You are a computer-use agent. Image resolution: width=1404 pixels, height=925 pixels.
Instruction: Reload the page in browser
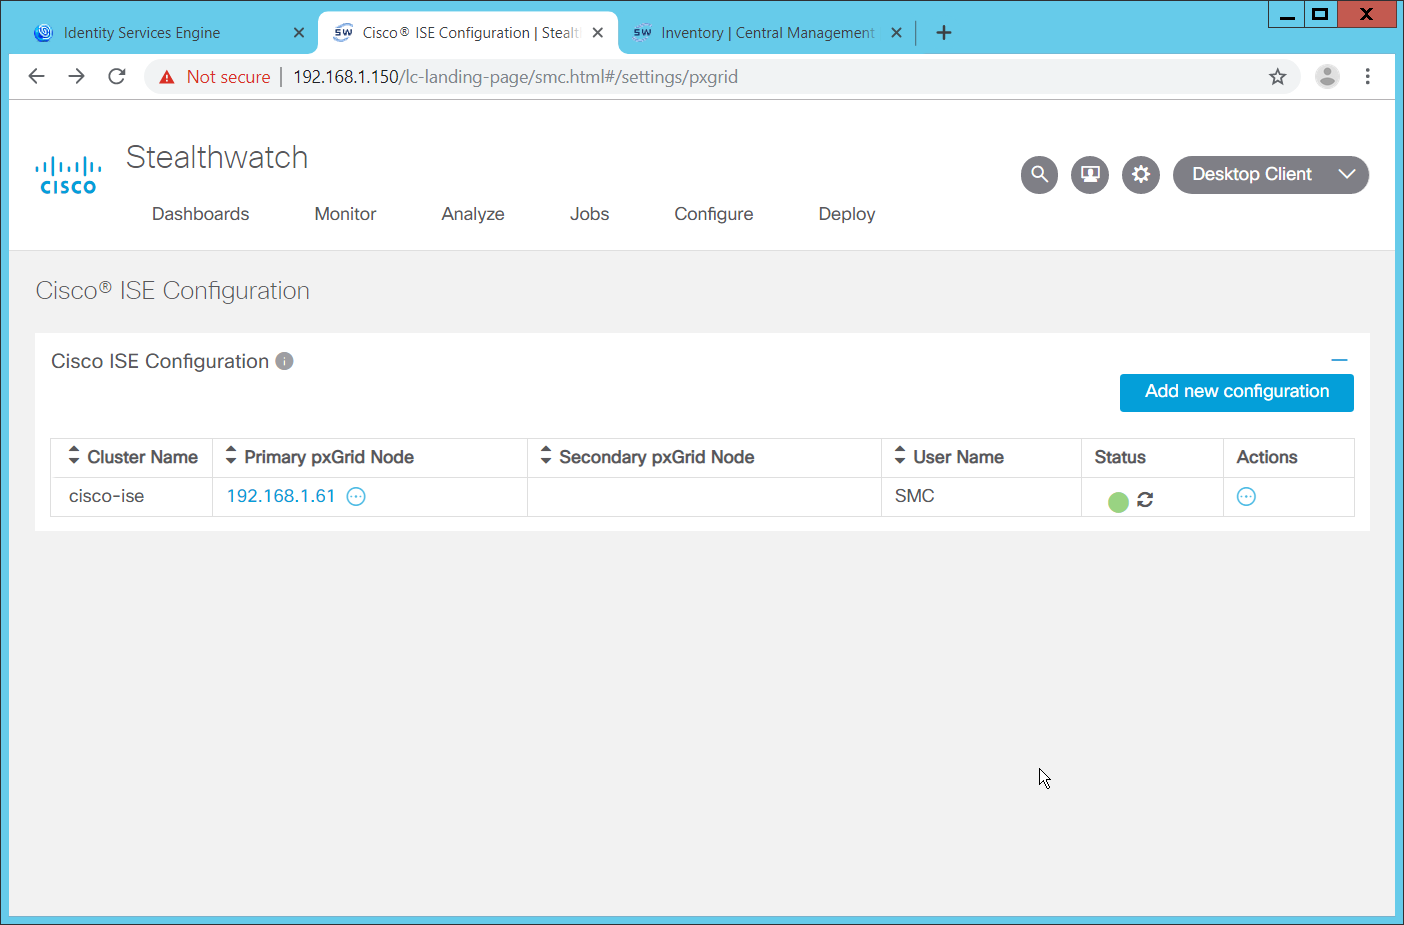coord(117,77)
